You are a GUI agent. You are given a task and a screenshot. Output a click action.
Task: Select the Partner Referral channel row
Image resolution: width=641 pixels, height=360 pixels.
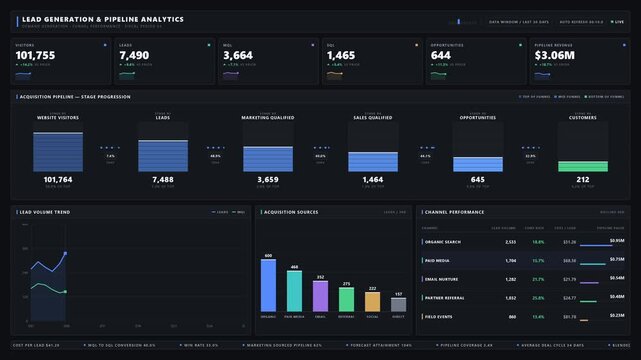click(x=523, y=298)
